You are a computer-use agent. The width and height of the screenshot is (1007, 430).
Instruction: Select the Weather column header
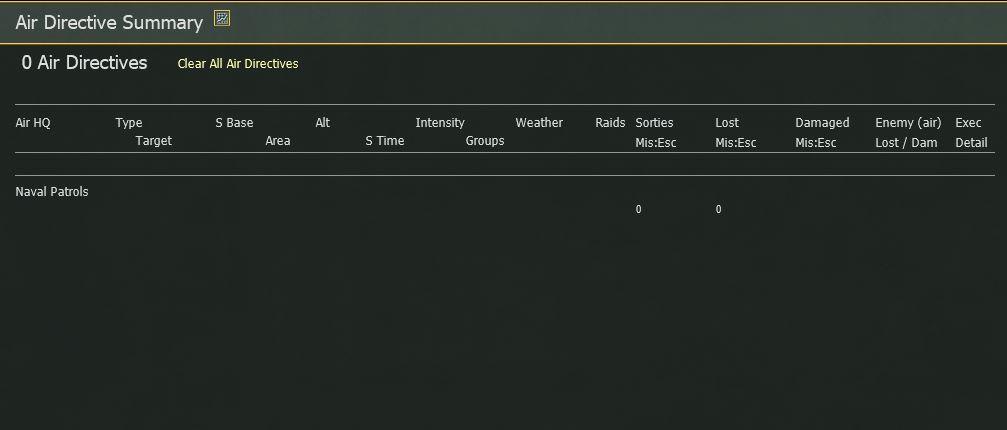pos(539,123)
